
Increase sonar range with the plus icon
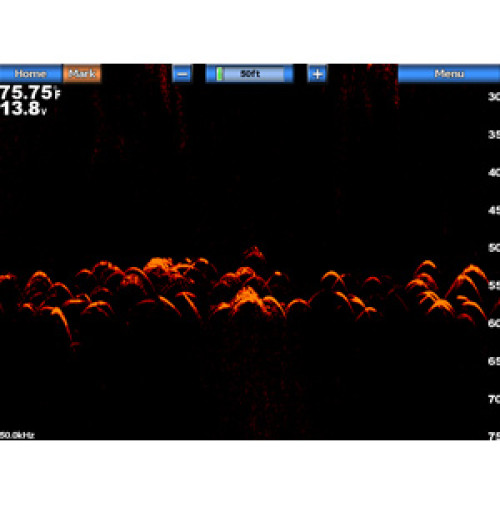317,74
